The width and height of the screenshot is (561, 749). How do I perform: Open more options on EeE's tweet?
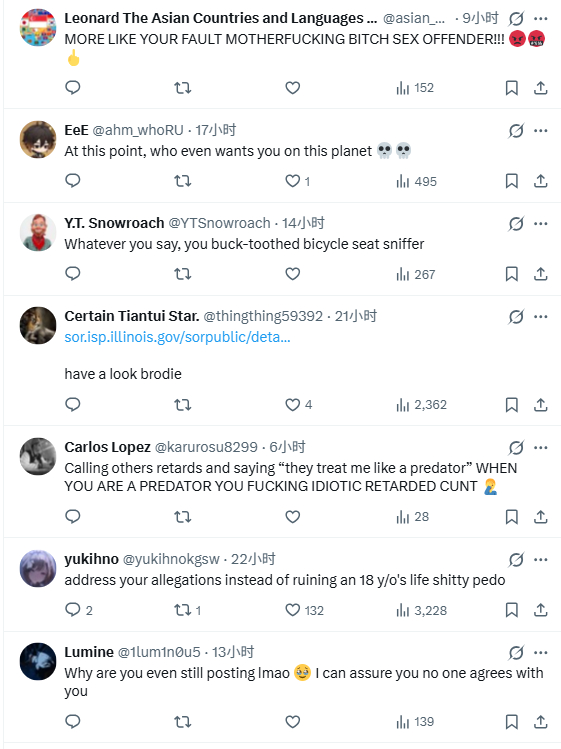pos(540,130)
